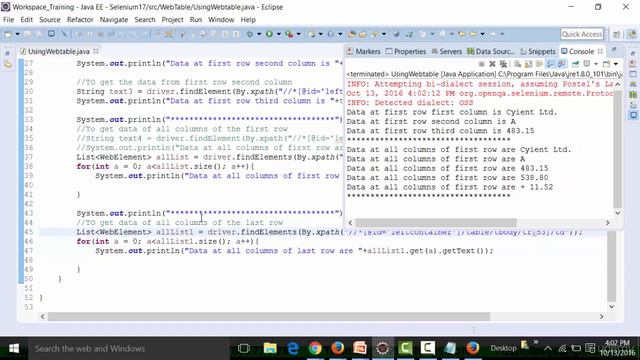
Task: Switch to the Servers tab
Action: coord(447,51)
